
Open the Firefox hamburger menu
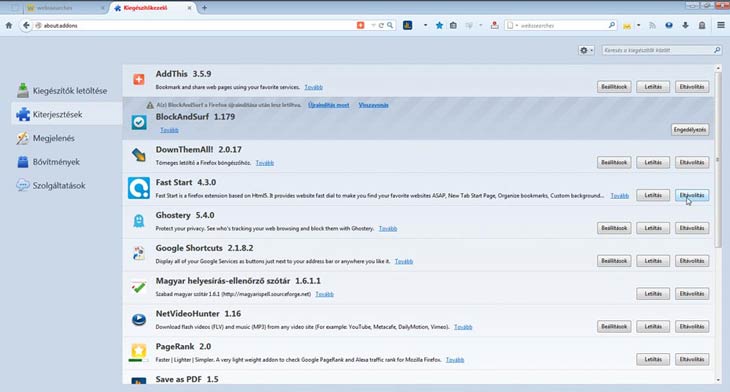[721, 26]
